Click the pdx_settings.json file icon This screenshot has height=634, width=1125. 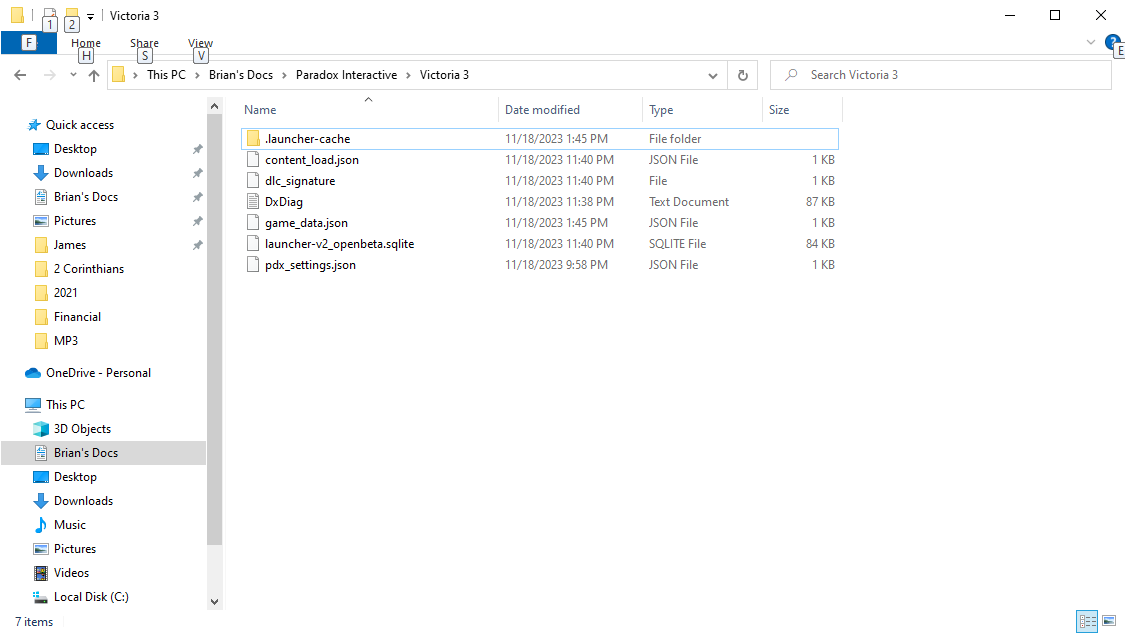point(253,265)
